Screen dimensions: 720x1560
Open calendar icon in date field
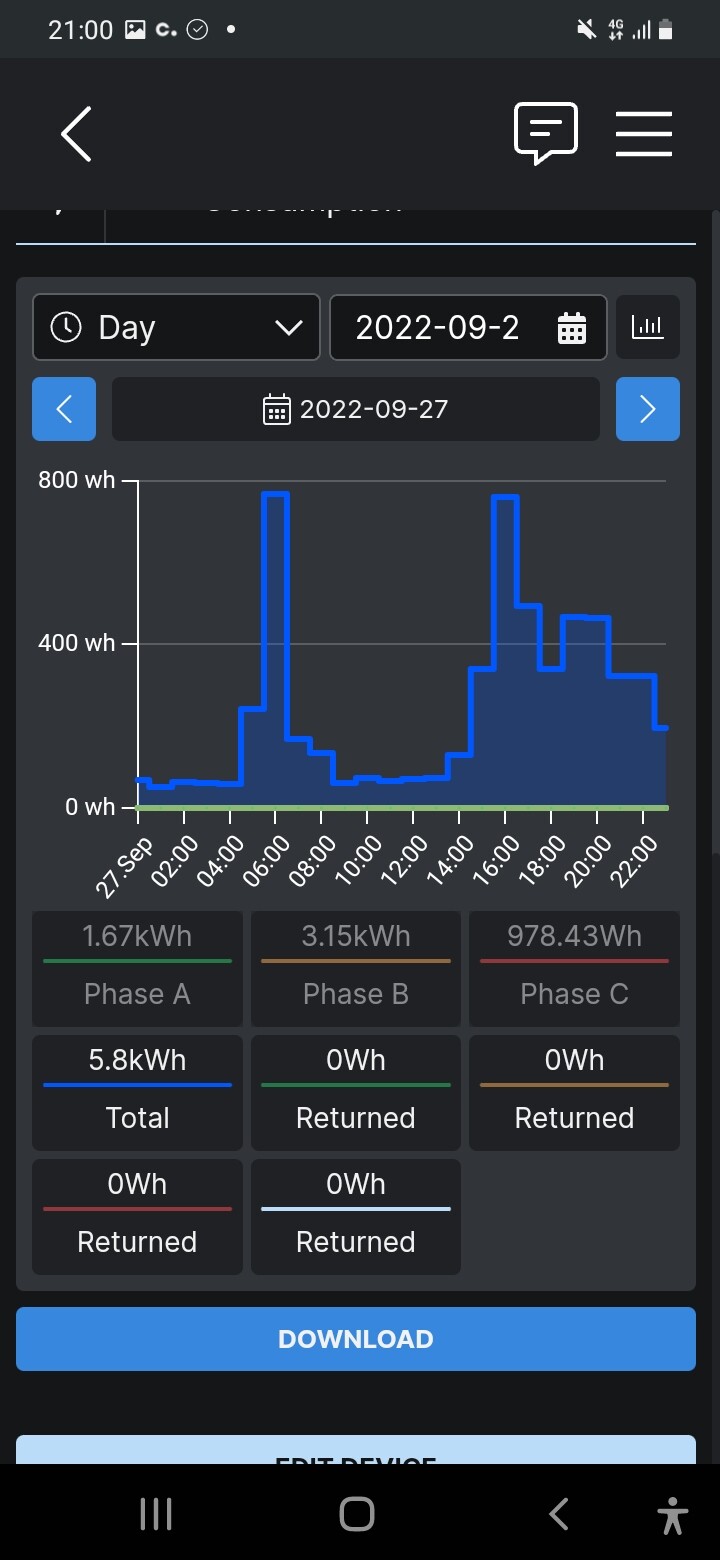click(x=571, y=328)
